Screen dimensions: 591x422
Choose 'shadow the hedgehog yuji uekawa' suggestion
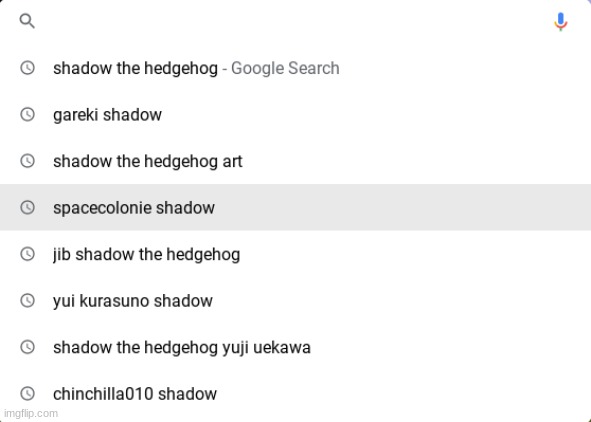[x=296, y=347]
